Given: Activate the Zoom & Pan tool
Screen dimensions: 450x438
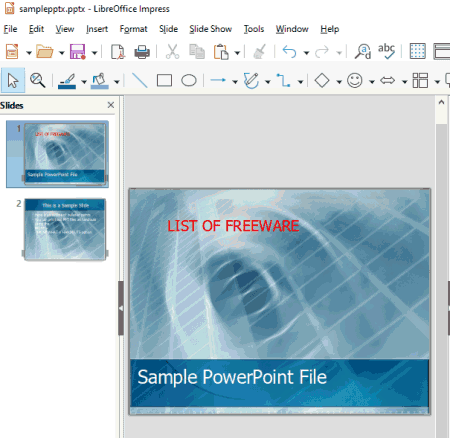Looking at the screenshot, I should click(37, 81).
